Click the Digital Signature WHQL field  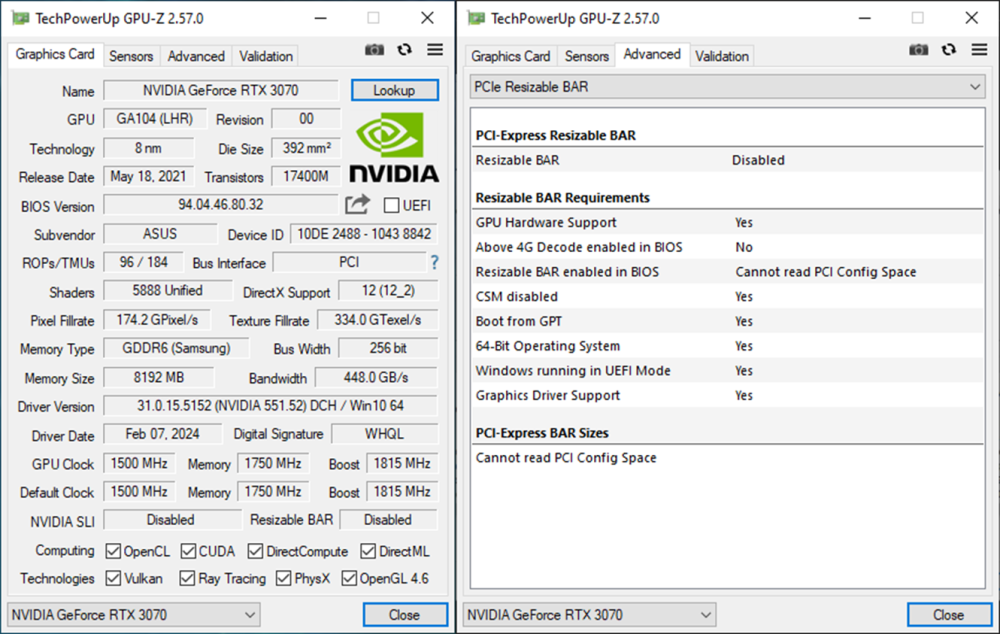tap(385, 434)
